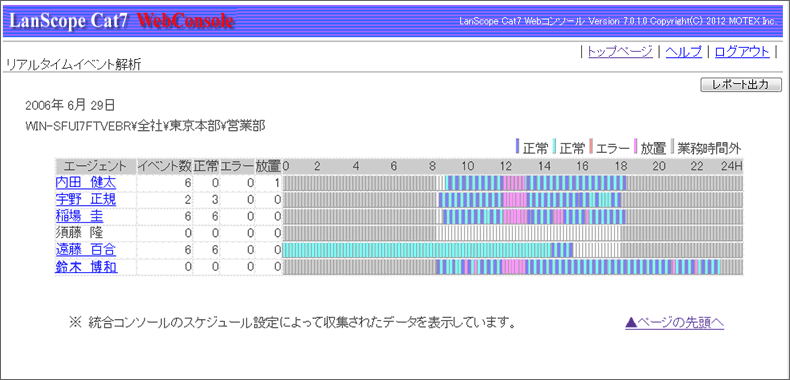790x380 pixels.
Task: Click long cyan bar in 遠藤 百合 timeline
Action: [417, 250]
